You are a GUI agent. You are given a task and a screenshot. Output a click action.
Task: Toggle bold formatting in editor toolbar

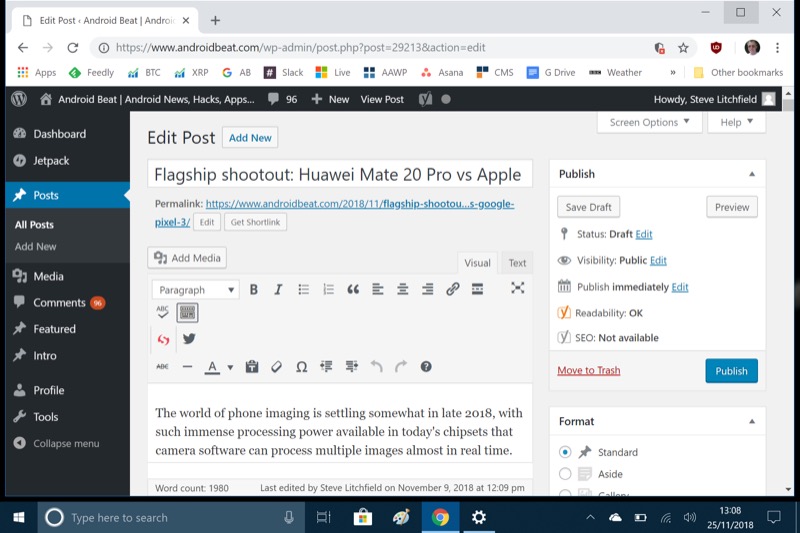pyautogui.click(x=253, y=290)
